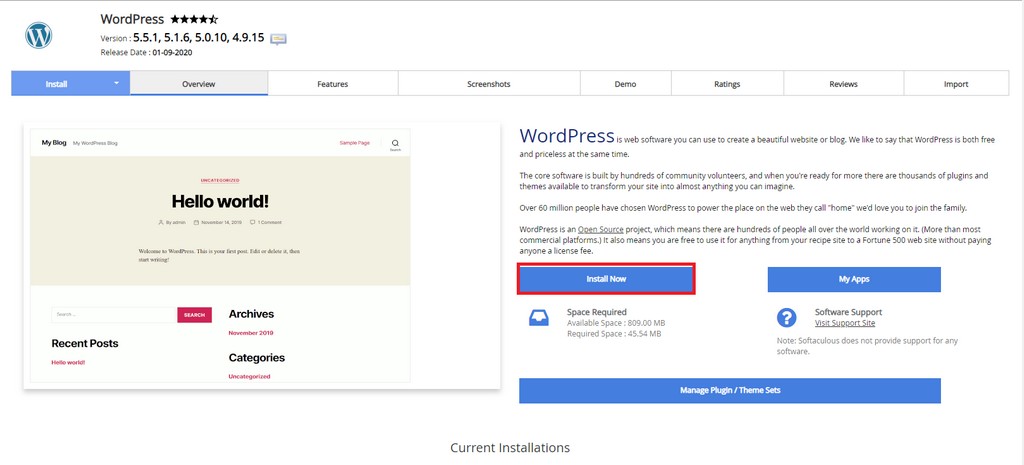This screenshot has width=1024, height=465.
Task: Switch to the Overview tab
Action: point(199,84)
